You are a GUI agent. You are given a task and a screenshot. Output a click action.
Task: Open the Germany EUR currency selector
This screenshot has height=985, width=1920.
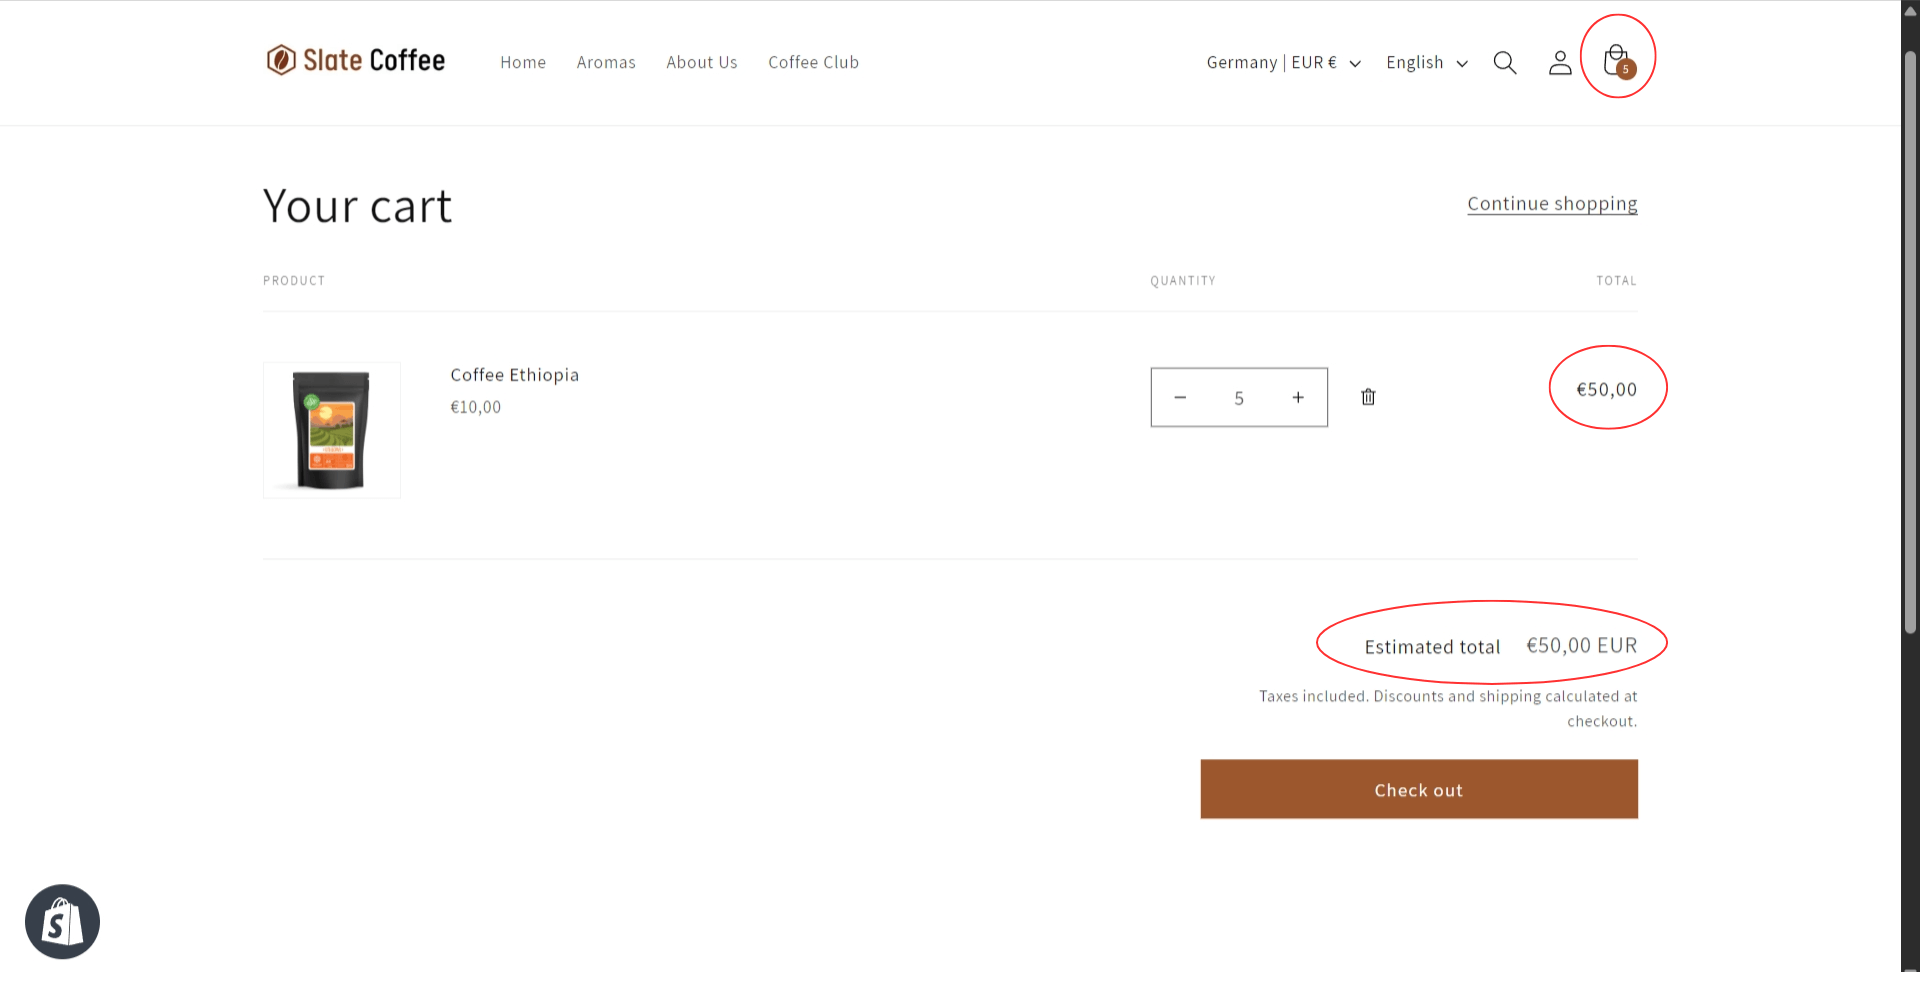pyautogui.click(x=1271, y=62)
